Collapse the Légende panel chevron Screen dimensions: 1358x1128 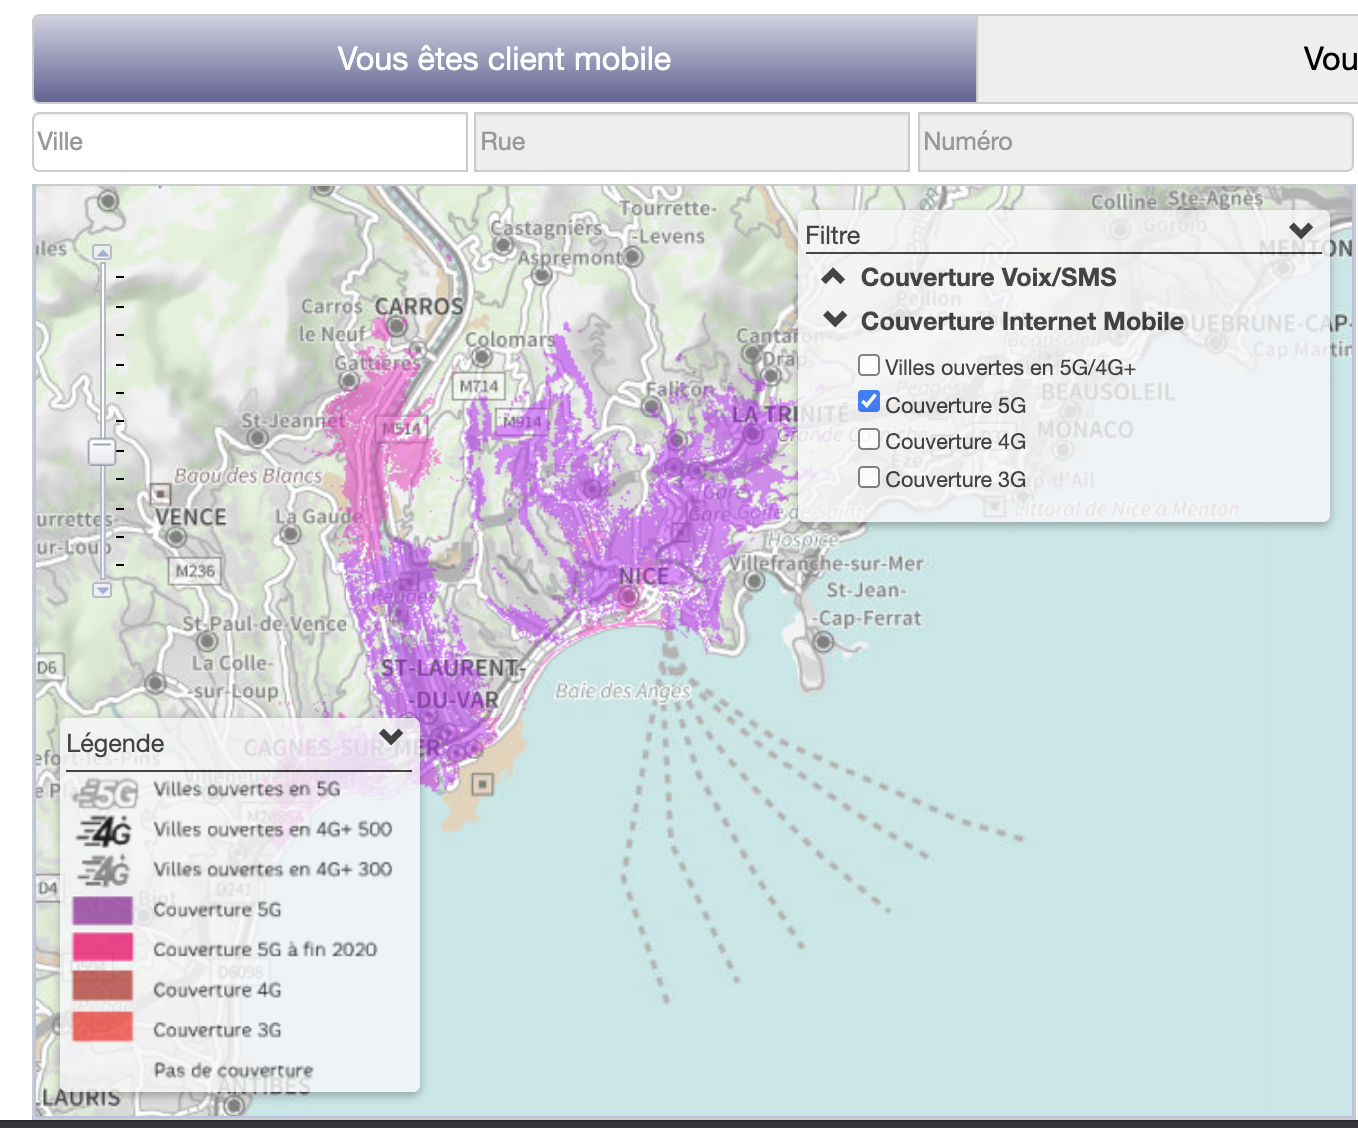tap(391, 738)
